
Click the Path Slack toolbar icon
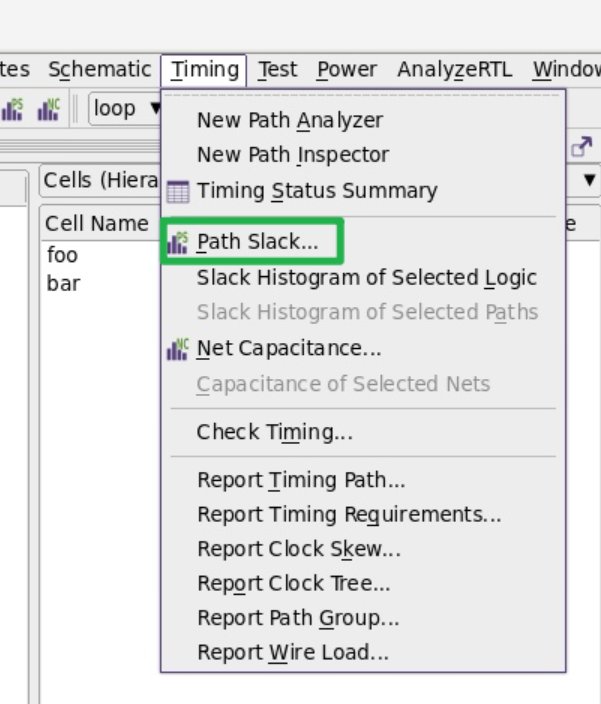[11, 110]
